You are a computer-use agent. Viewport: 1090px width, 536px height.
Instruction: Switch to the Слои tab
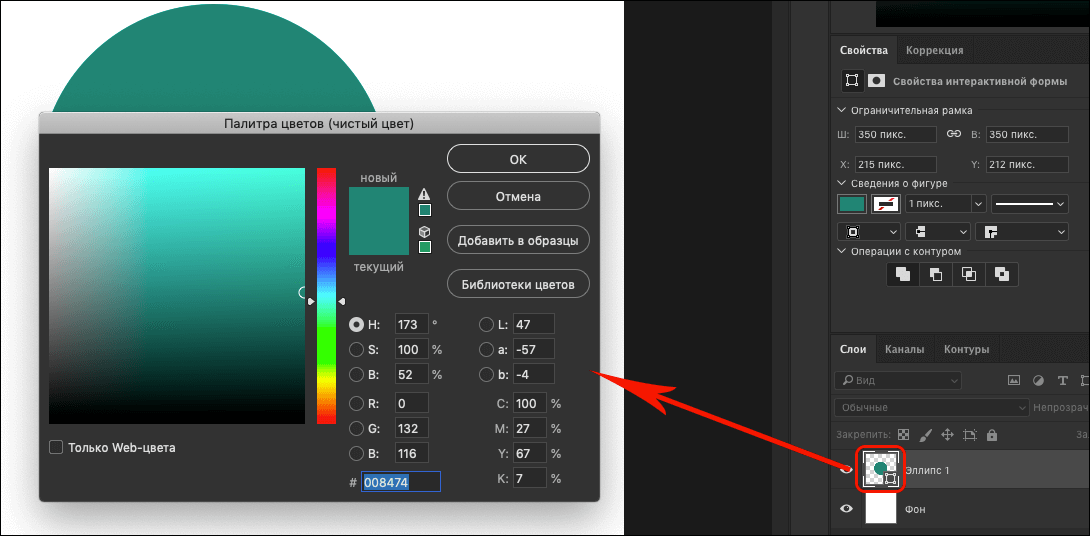853,349
